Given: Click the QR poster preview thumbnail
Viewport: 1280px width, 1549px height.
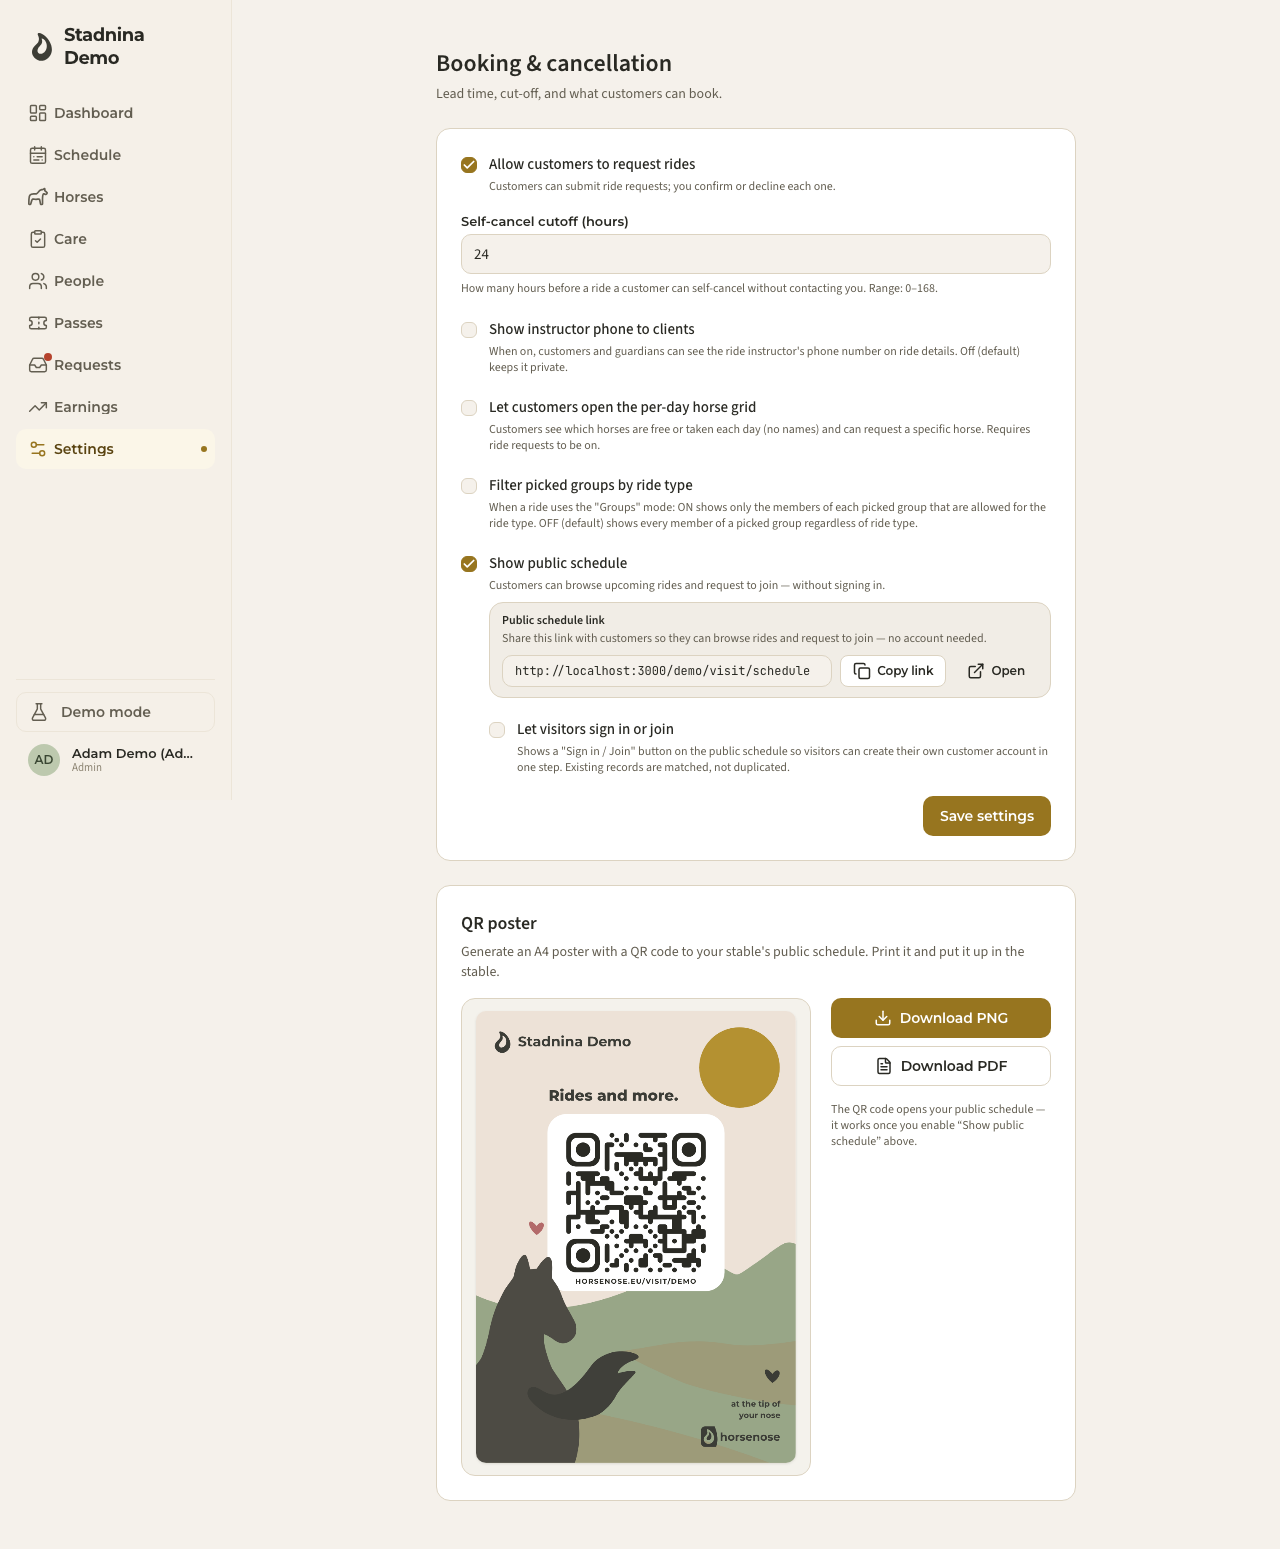Looking at the screenshot, I should 636,1237.
